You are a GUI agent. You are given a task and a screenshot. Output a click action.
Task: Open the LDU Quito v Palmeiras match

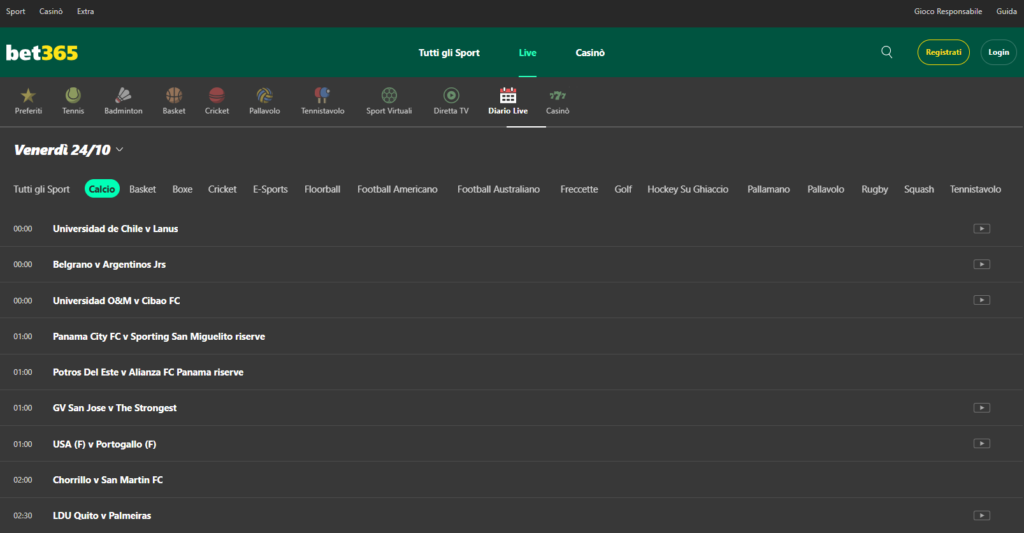click(x=102, y=515)
